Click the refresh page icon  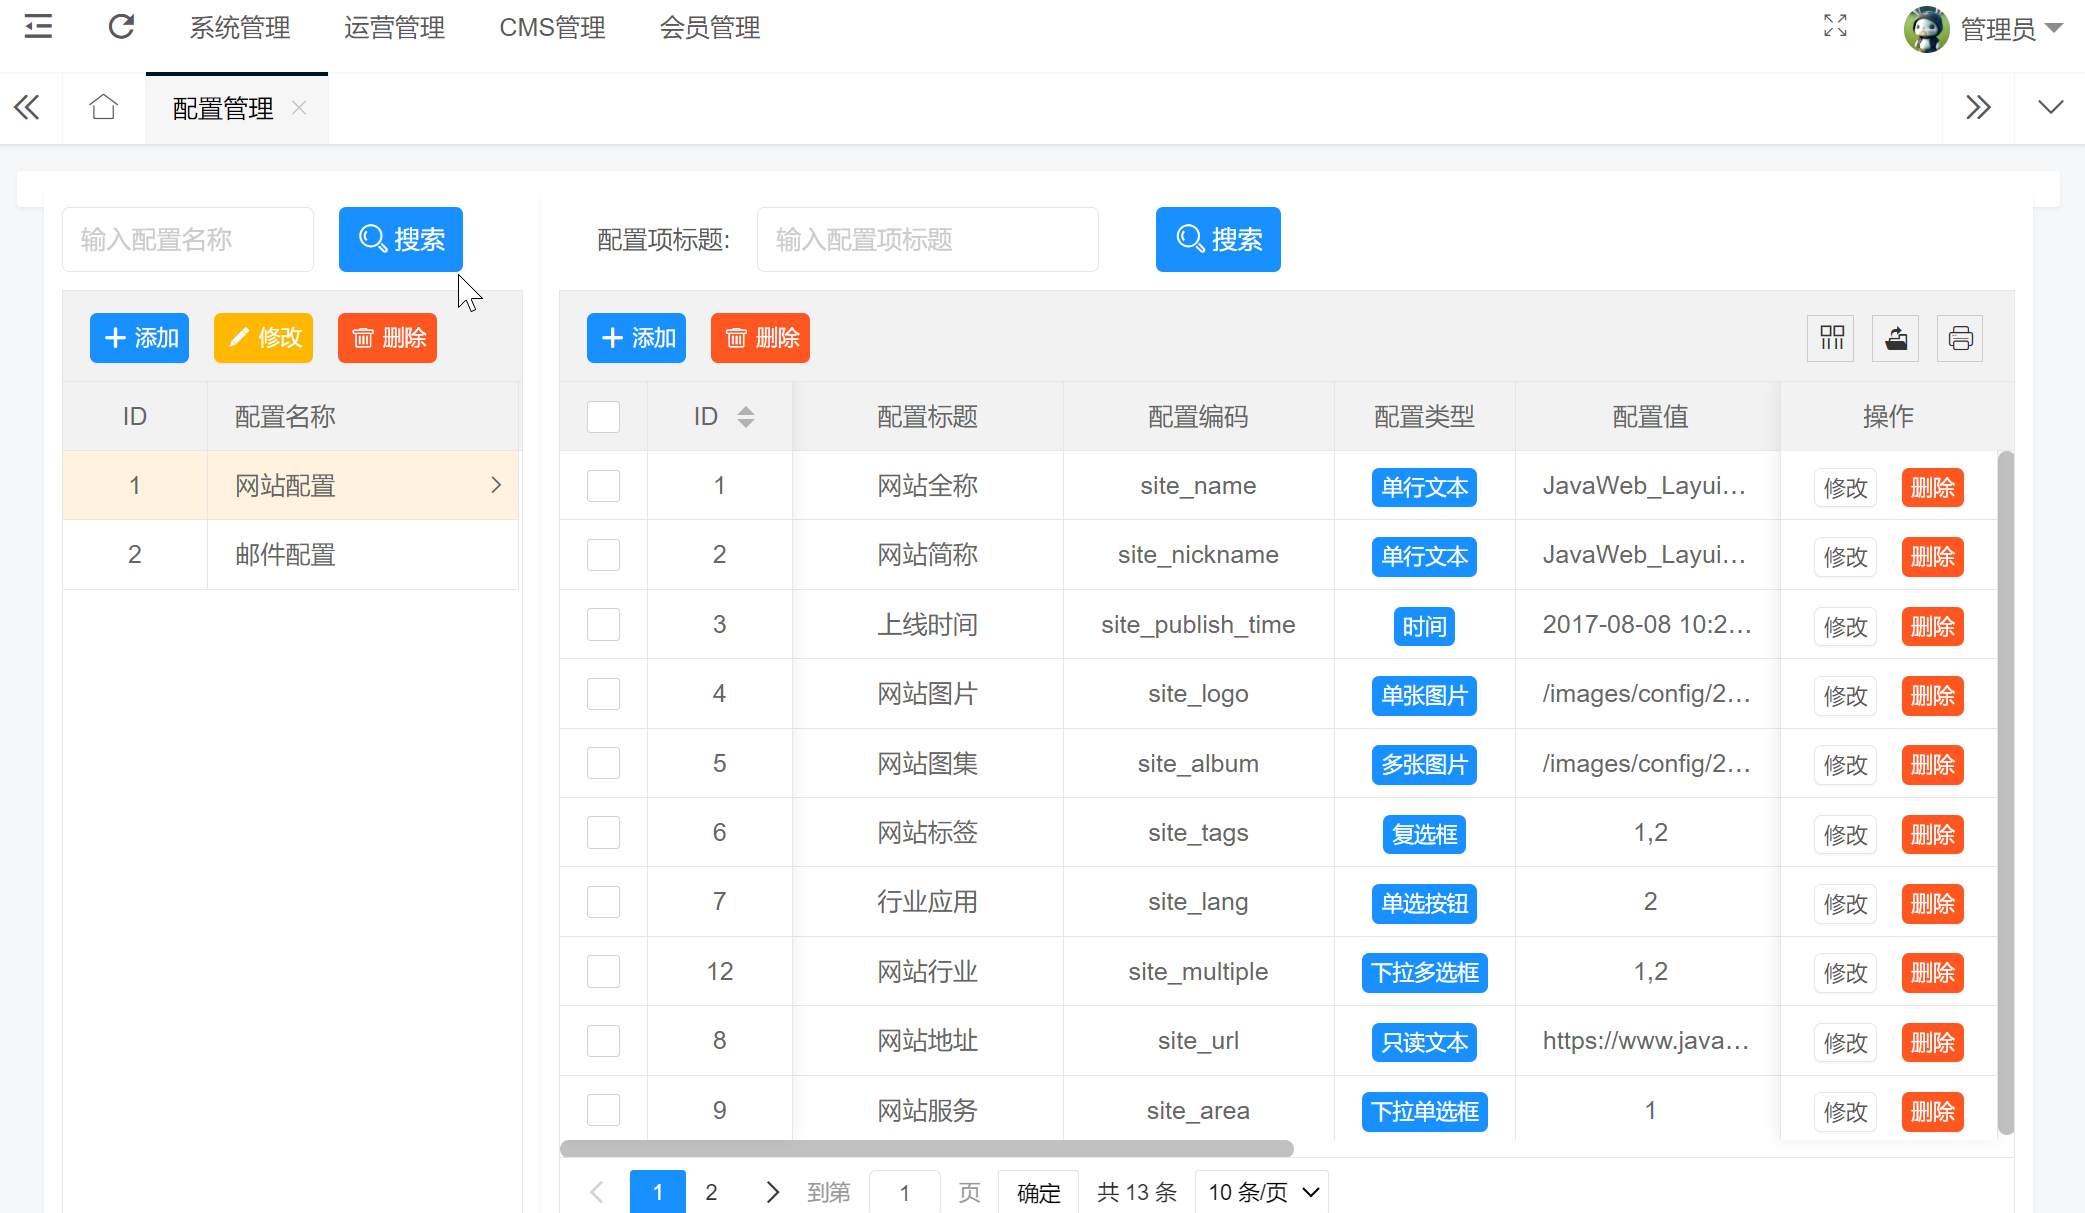click(x=121, y=27)
